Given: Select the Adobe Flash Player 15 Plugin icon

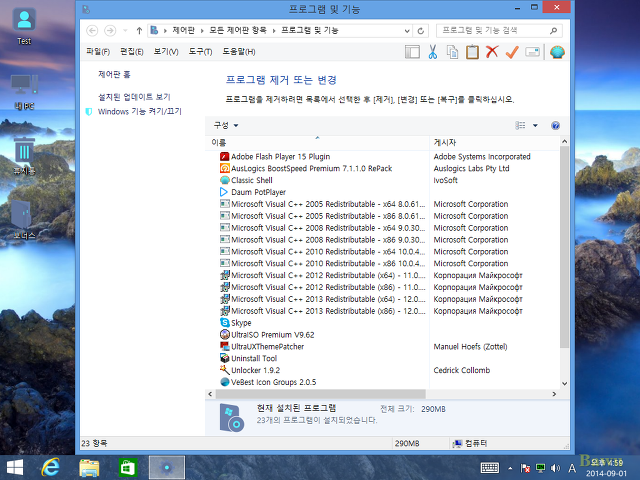Looking at the screenshot, I should (x=224, y=157).
